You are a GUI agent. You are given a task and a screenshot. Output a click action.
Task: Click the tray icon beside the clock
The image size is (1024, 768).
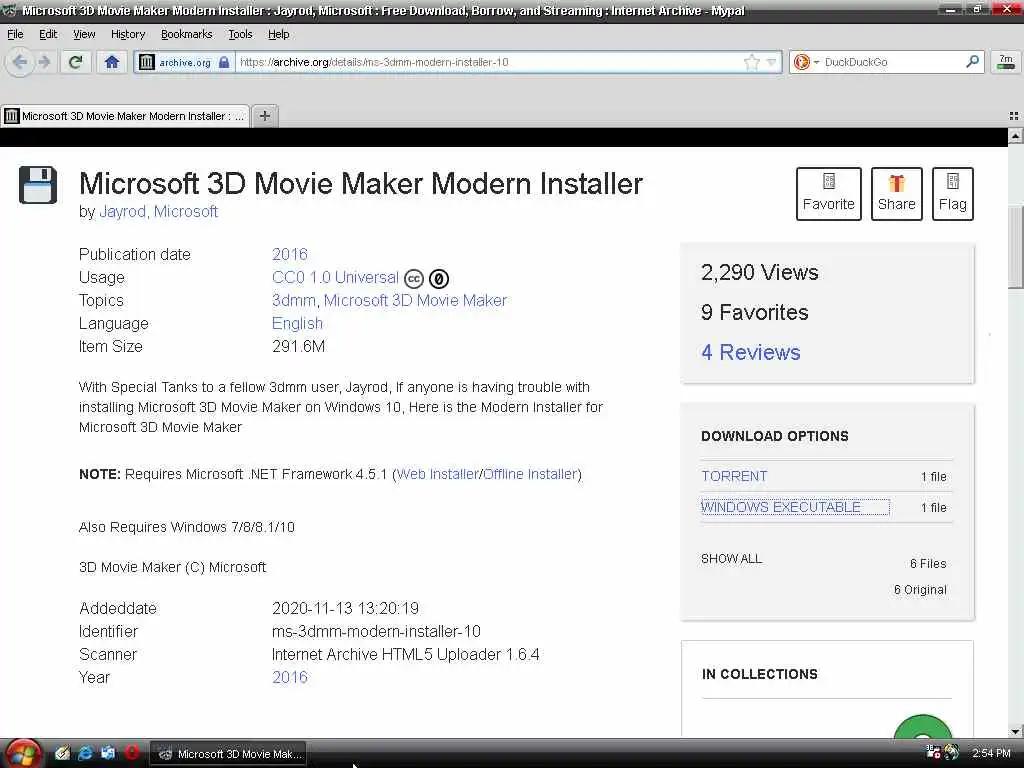click(952, 752)
